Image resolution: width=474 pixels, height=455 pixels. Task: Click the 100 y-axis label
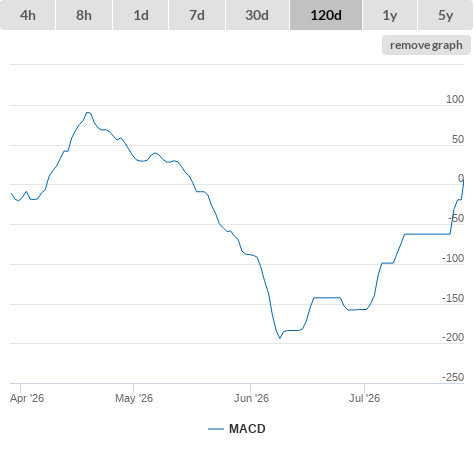[455, 99]
